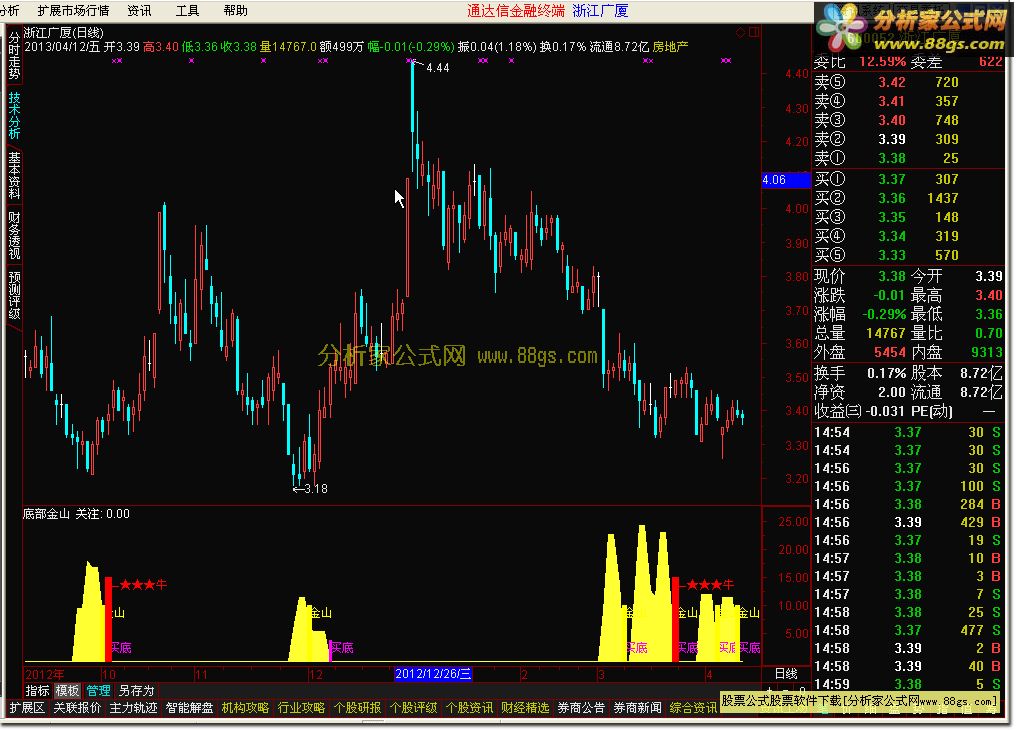Image resolution: width=1016 pixels, height=730 pixels.
Task: Click the 卖⑤ 3.42 order book row
Action: [908, 82]
